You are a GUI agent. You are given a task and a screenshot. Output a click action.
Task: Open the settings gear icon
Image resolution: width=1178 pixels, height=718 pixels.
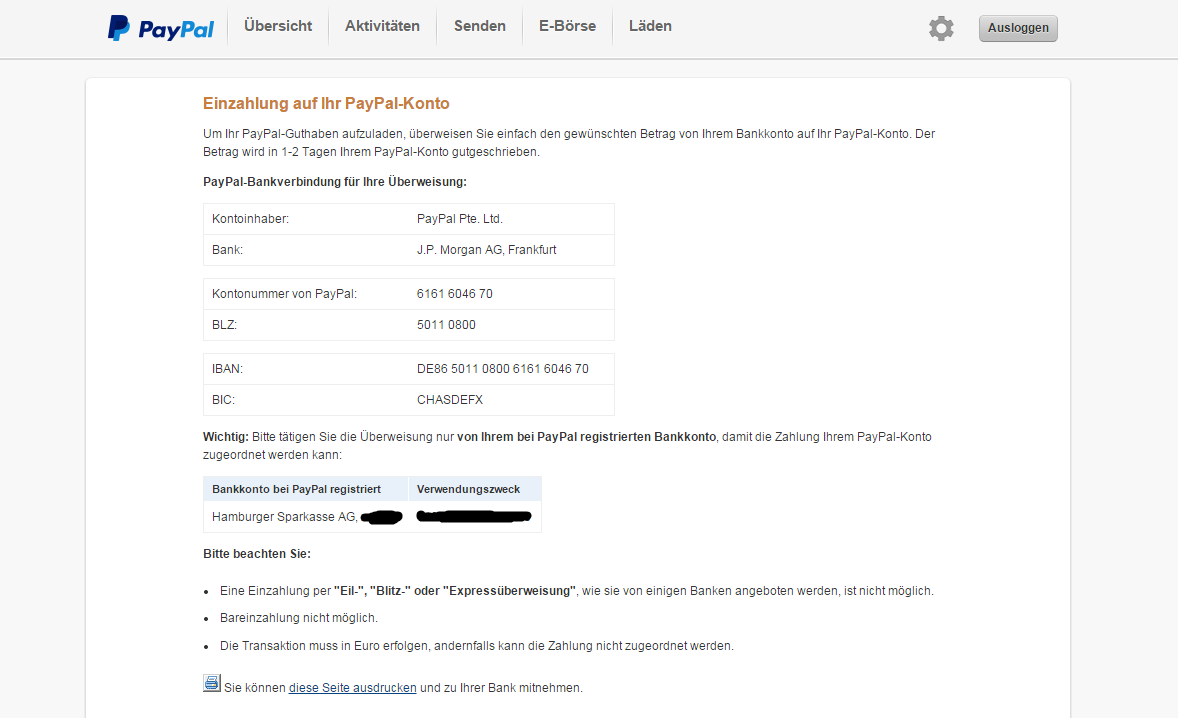point(941,29)
